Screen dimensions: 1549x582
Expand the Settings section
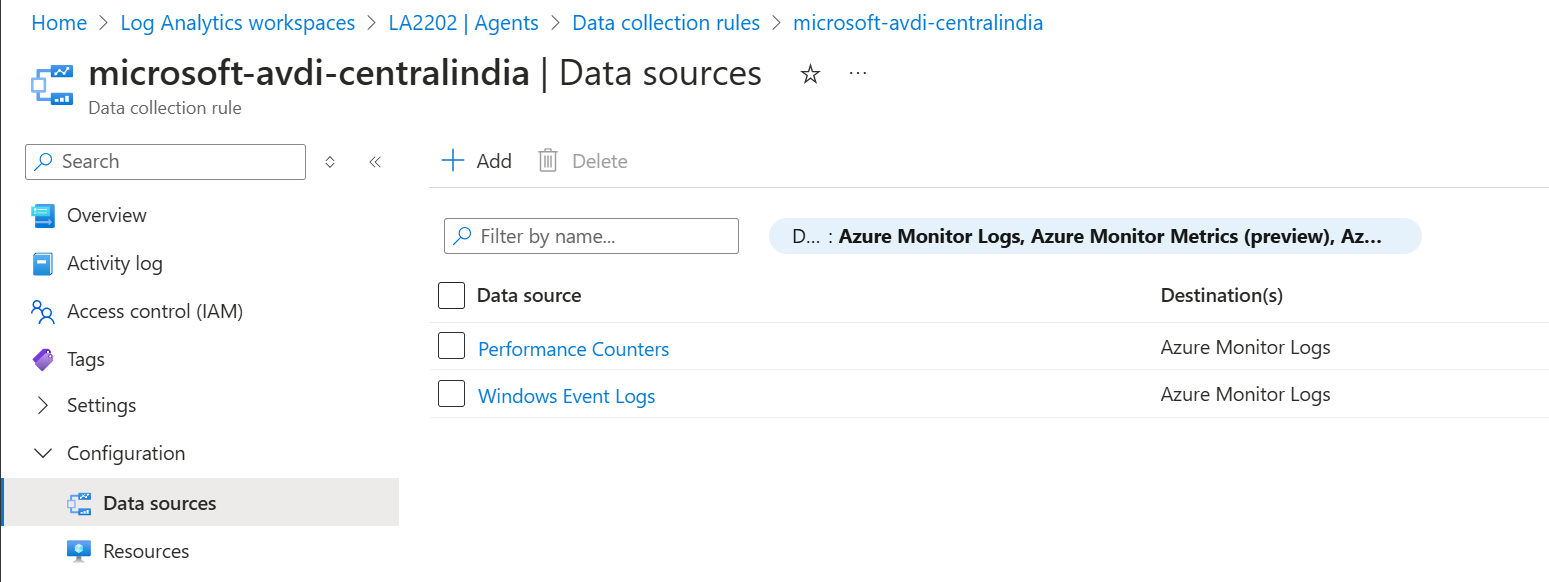tap(43, 405)
